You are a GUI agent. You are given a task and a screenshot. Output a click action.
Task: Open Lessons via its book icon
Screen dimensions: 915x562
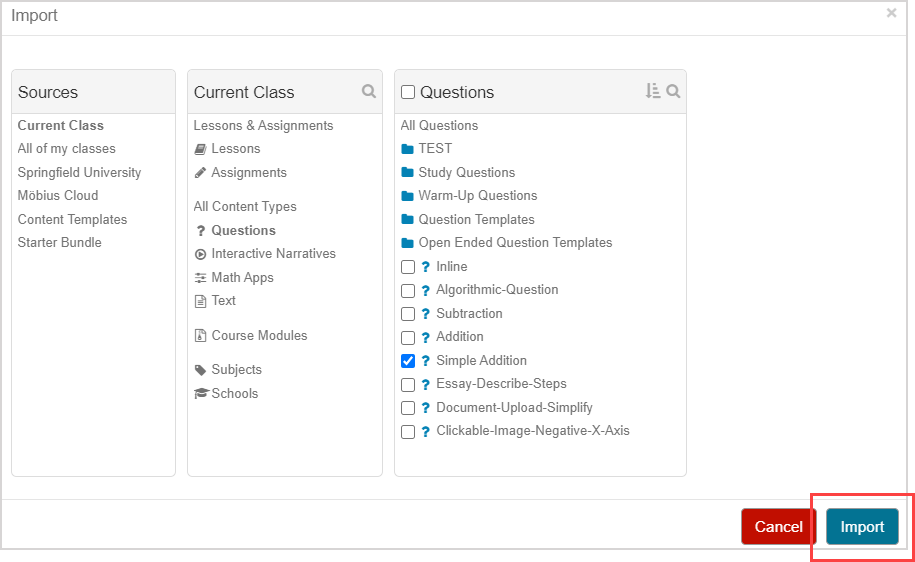(201, 149)
